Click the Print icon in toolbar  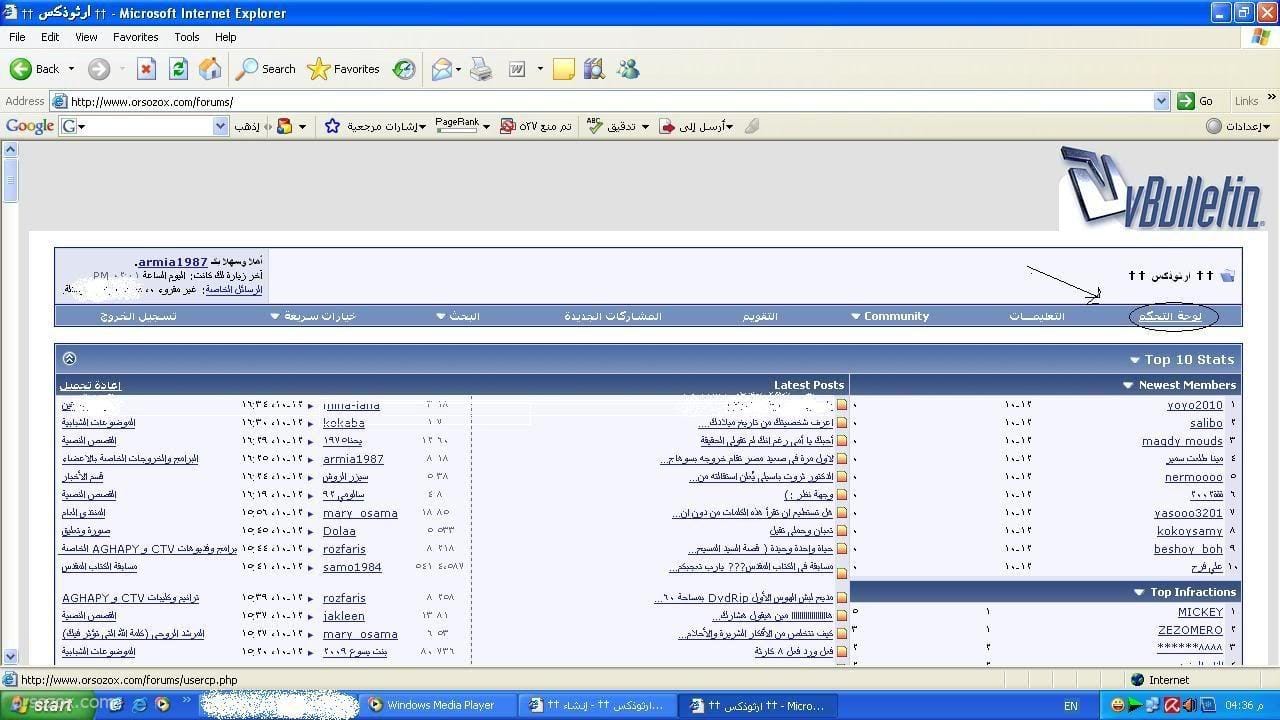[481, 69]
